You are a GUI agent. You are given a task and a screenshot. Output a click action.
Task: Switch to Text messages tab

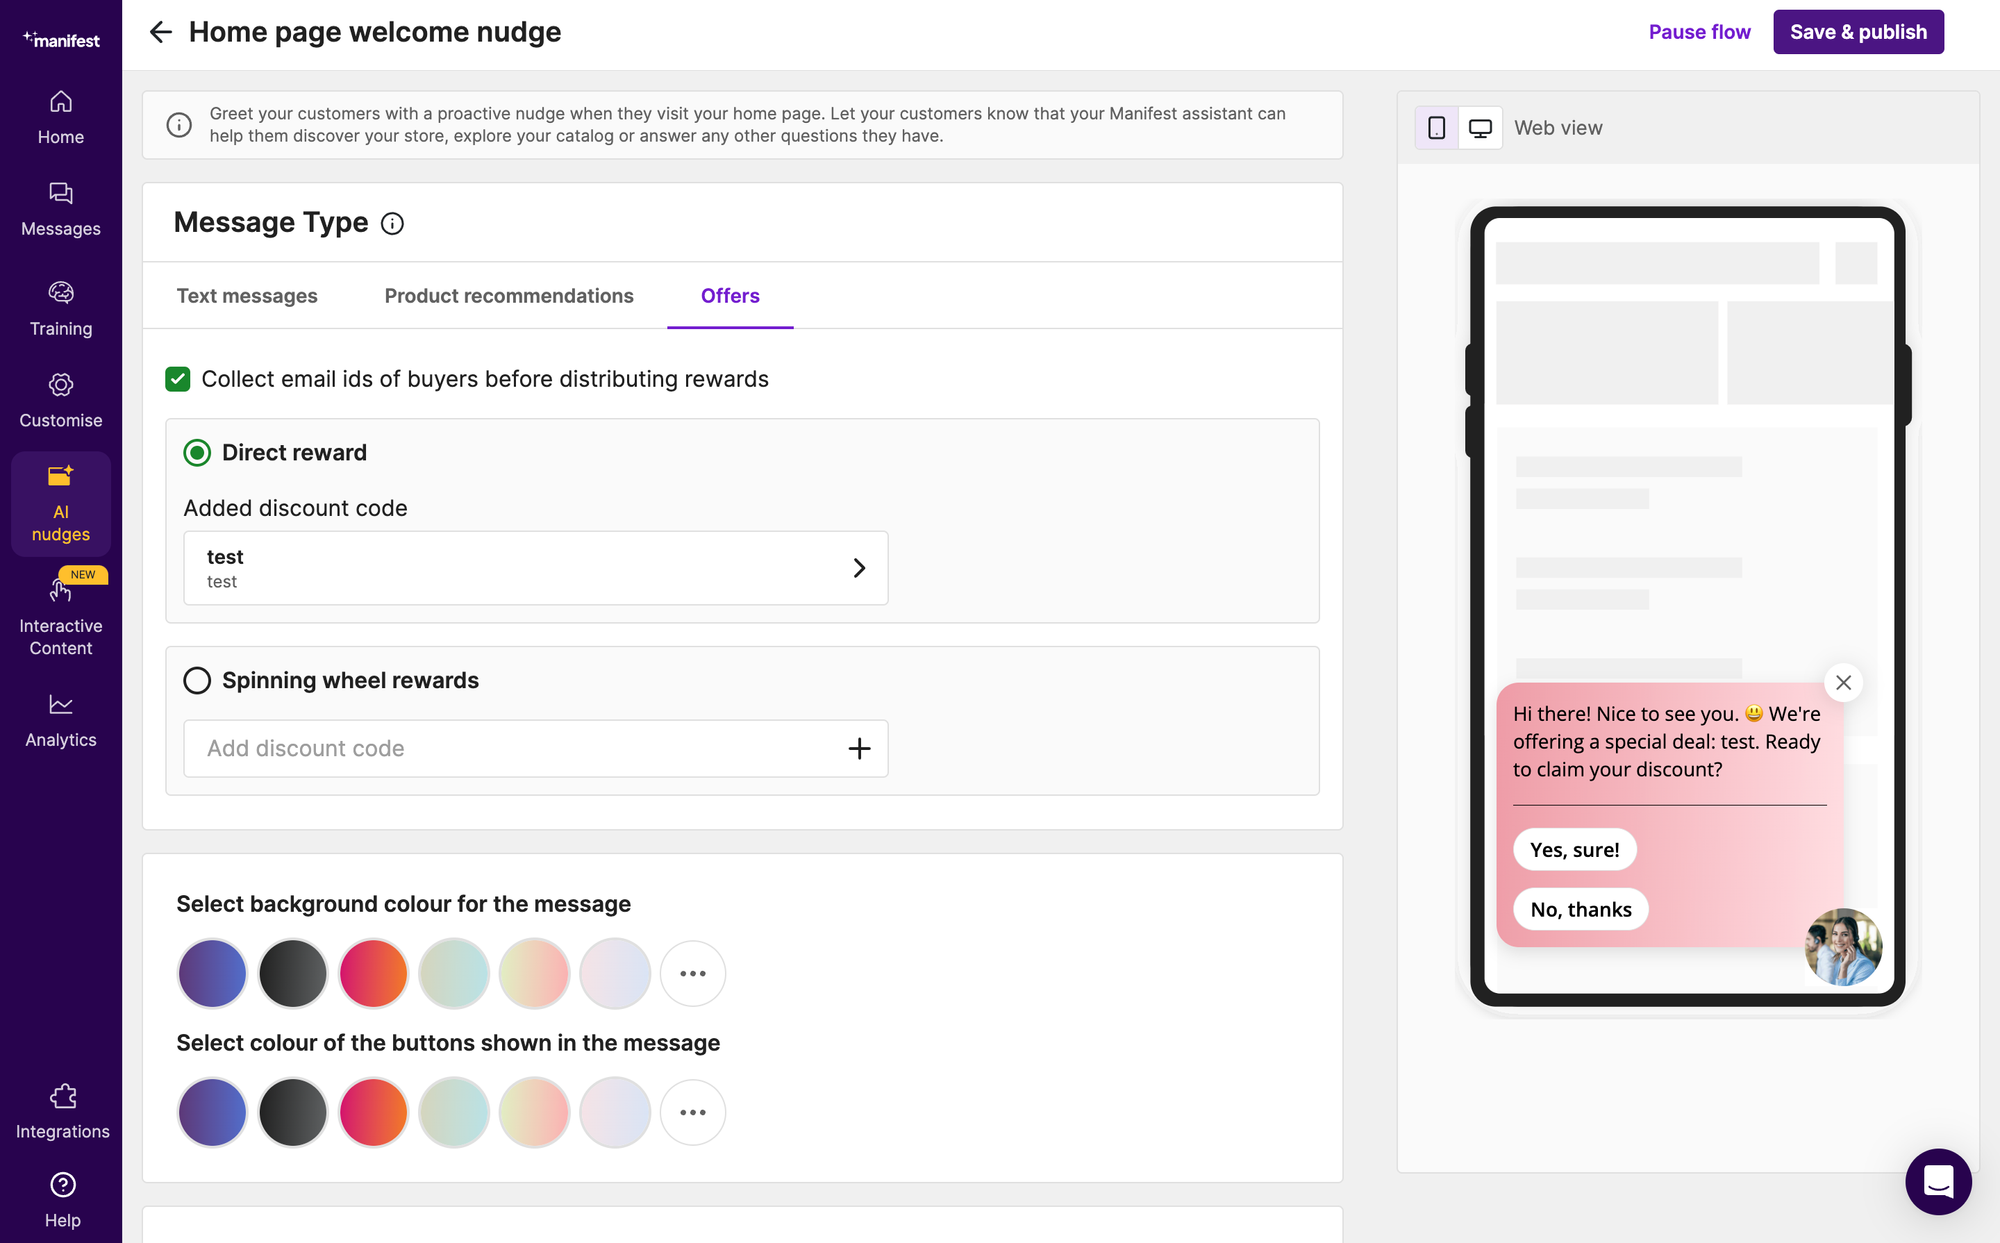(247, 296)
